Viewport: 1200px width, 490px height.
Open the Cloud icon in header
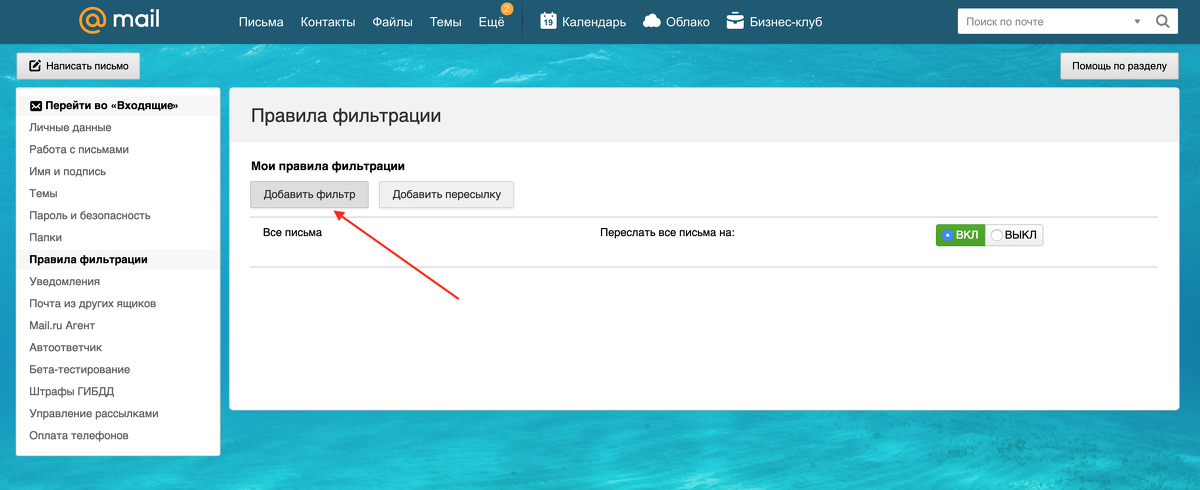652,21
